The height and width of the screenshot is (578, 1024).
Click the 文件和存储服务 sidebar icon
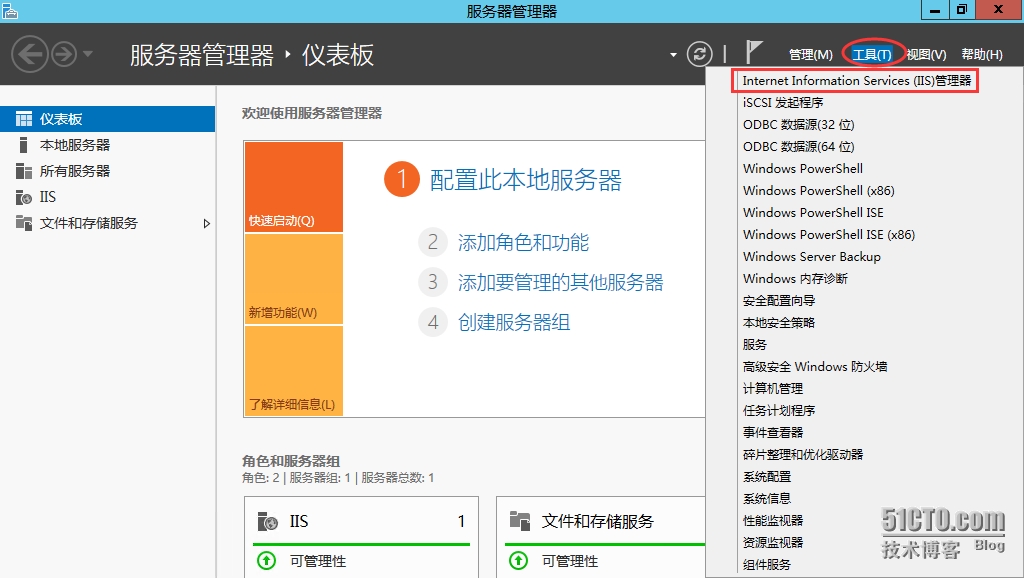[24, 223]
